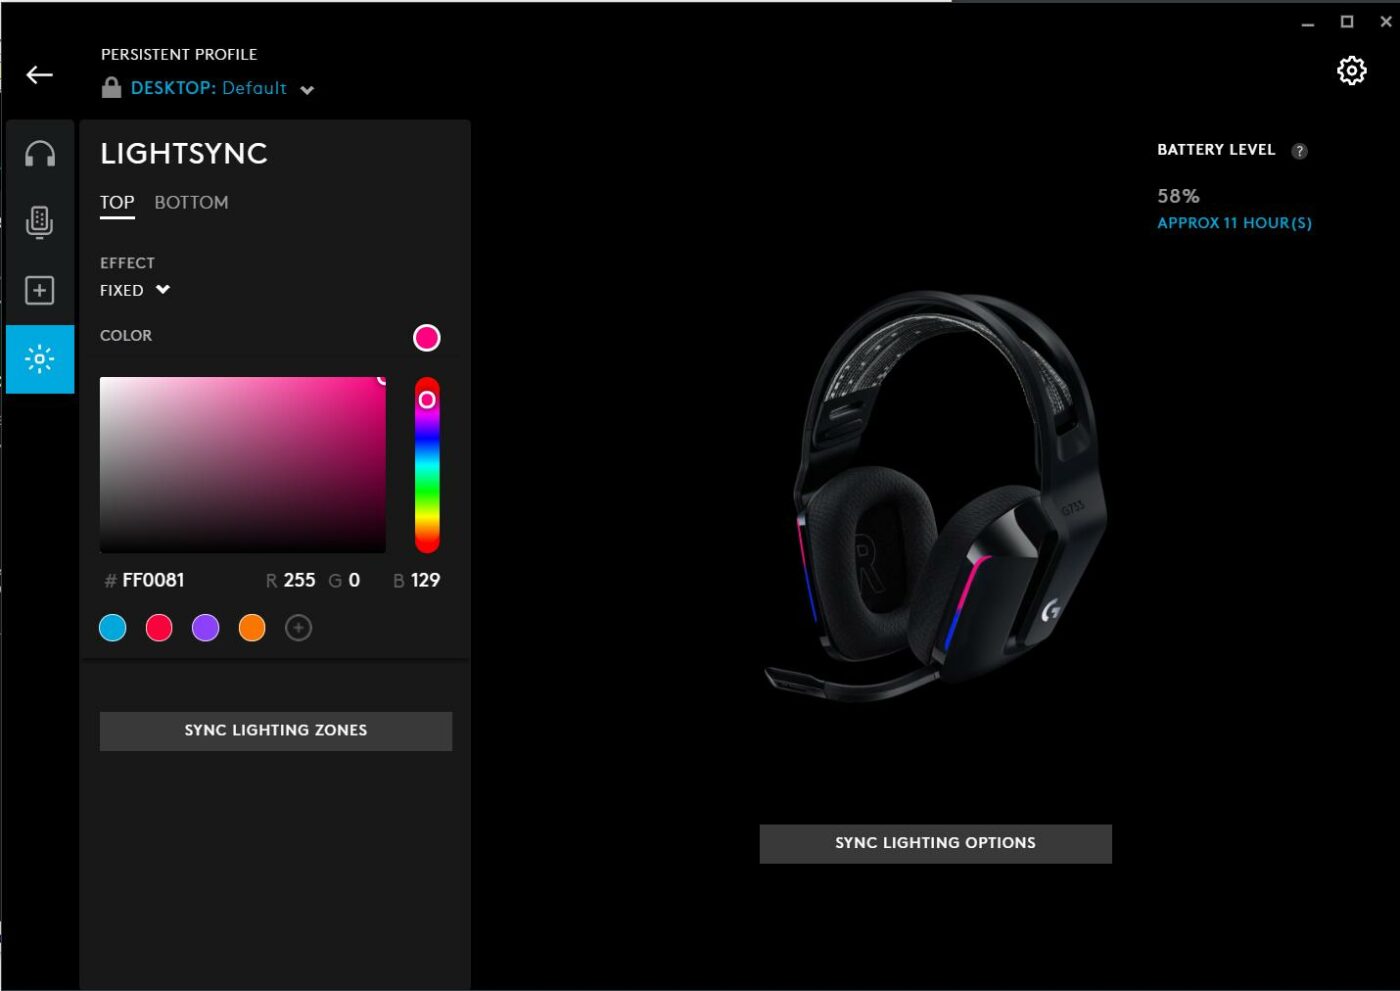1400x991 pixels.
Task: Pick the orange preset color
Action: (x=252, y=628)
